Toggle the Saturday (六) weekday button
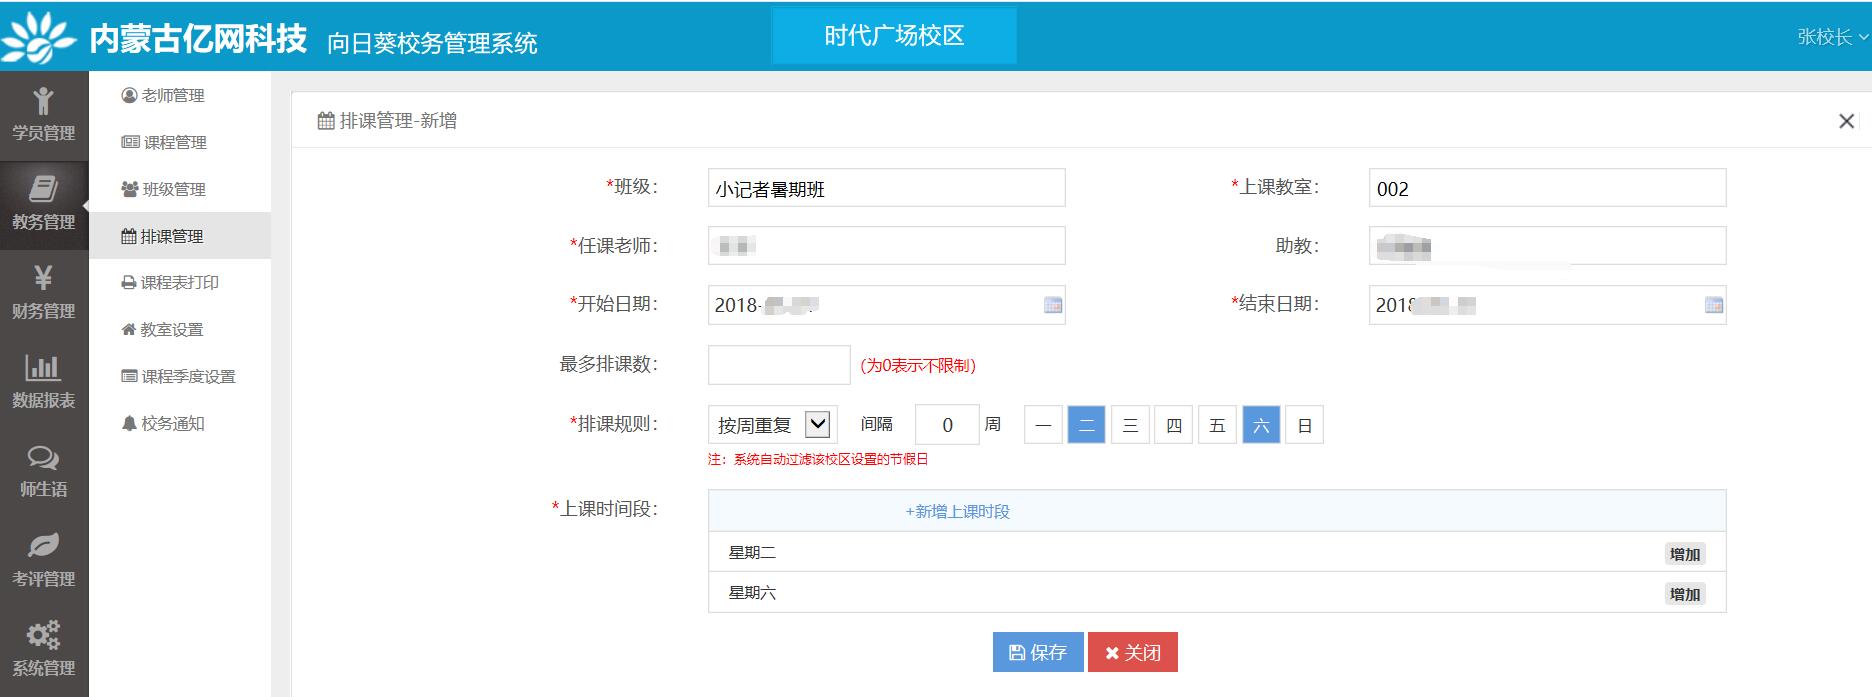This screenshot has width=1872, height=697. tap(1261, 425)
